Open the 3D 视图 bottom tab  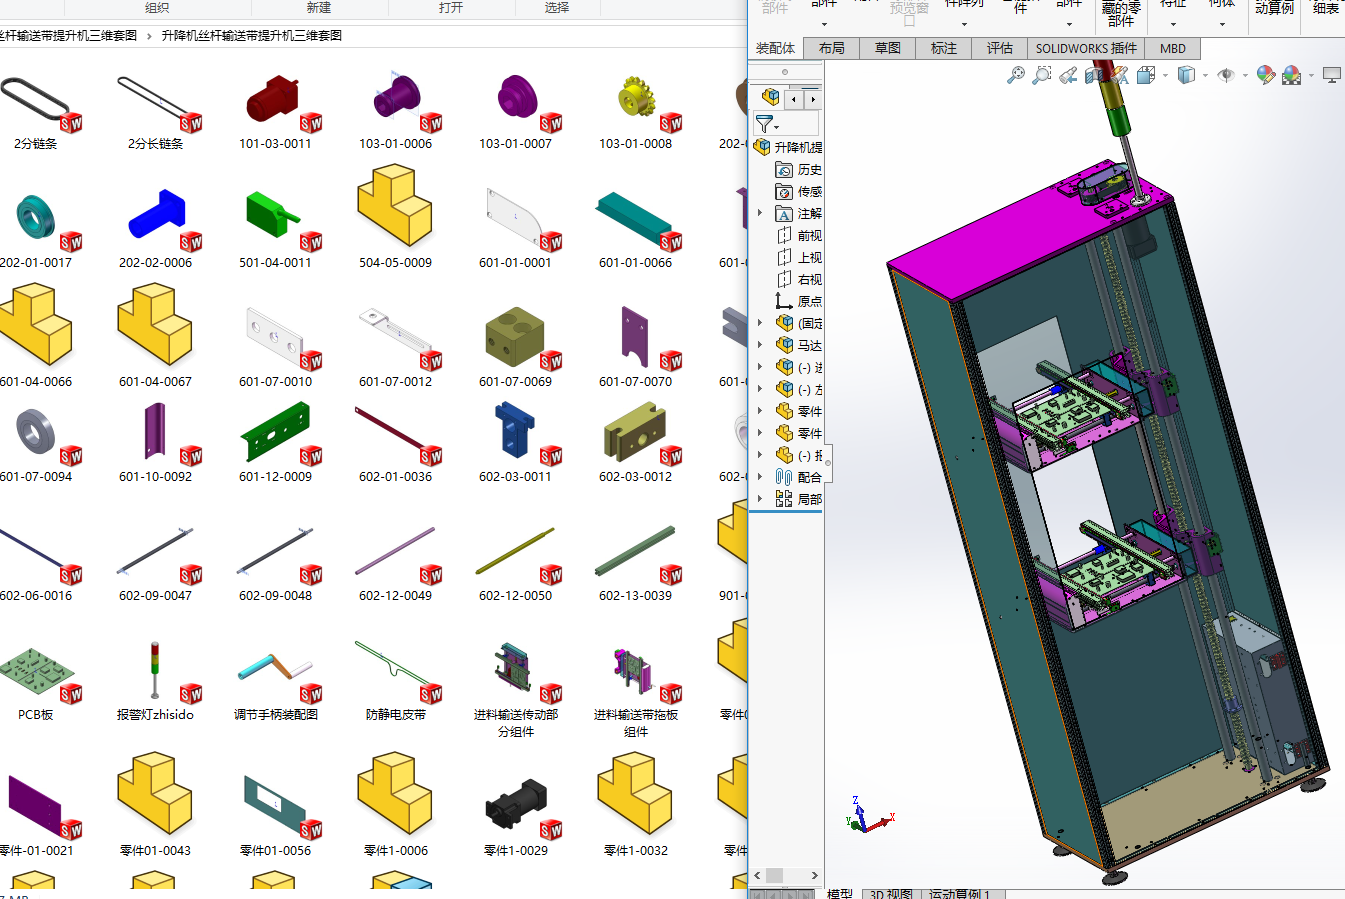(x=891, y=893)
